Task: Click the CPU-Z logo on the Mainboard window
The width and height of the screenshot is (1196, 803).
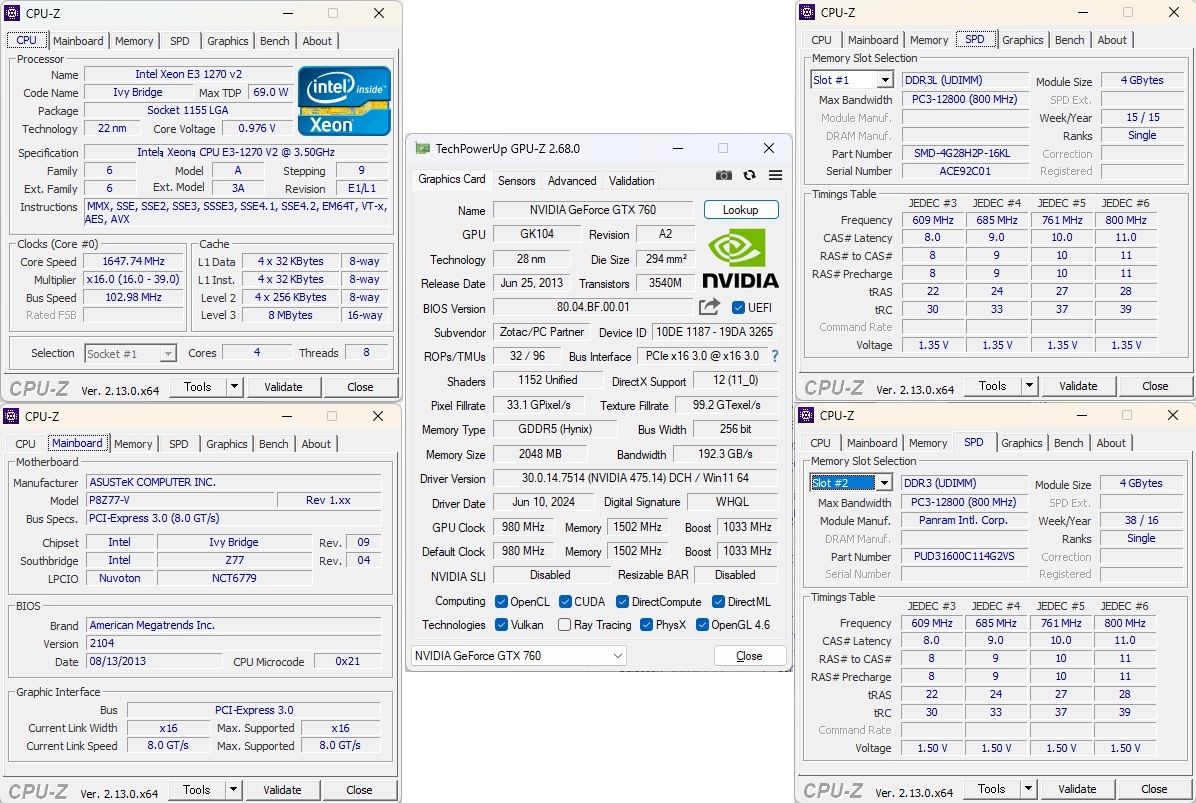Action: coord(37,789)
